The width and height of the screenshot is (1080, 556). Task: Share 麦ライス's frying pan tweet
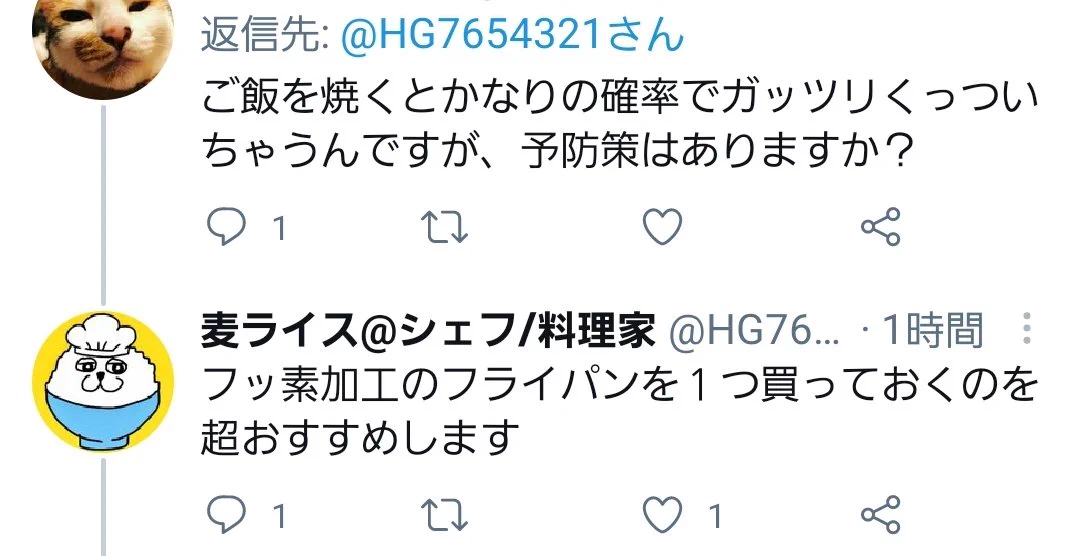tap(881, 515)
